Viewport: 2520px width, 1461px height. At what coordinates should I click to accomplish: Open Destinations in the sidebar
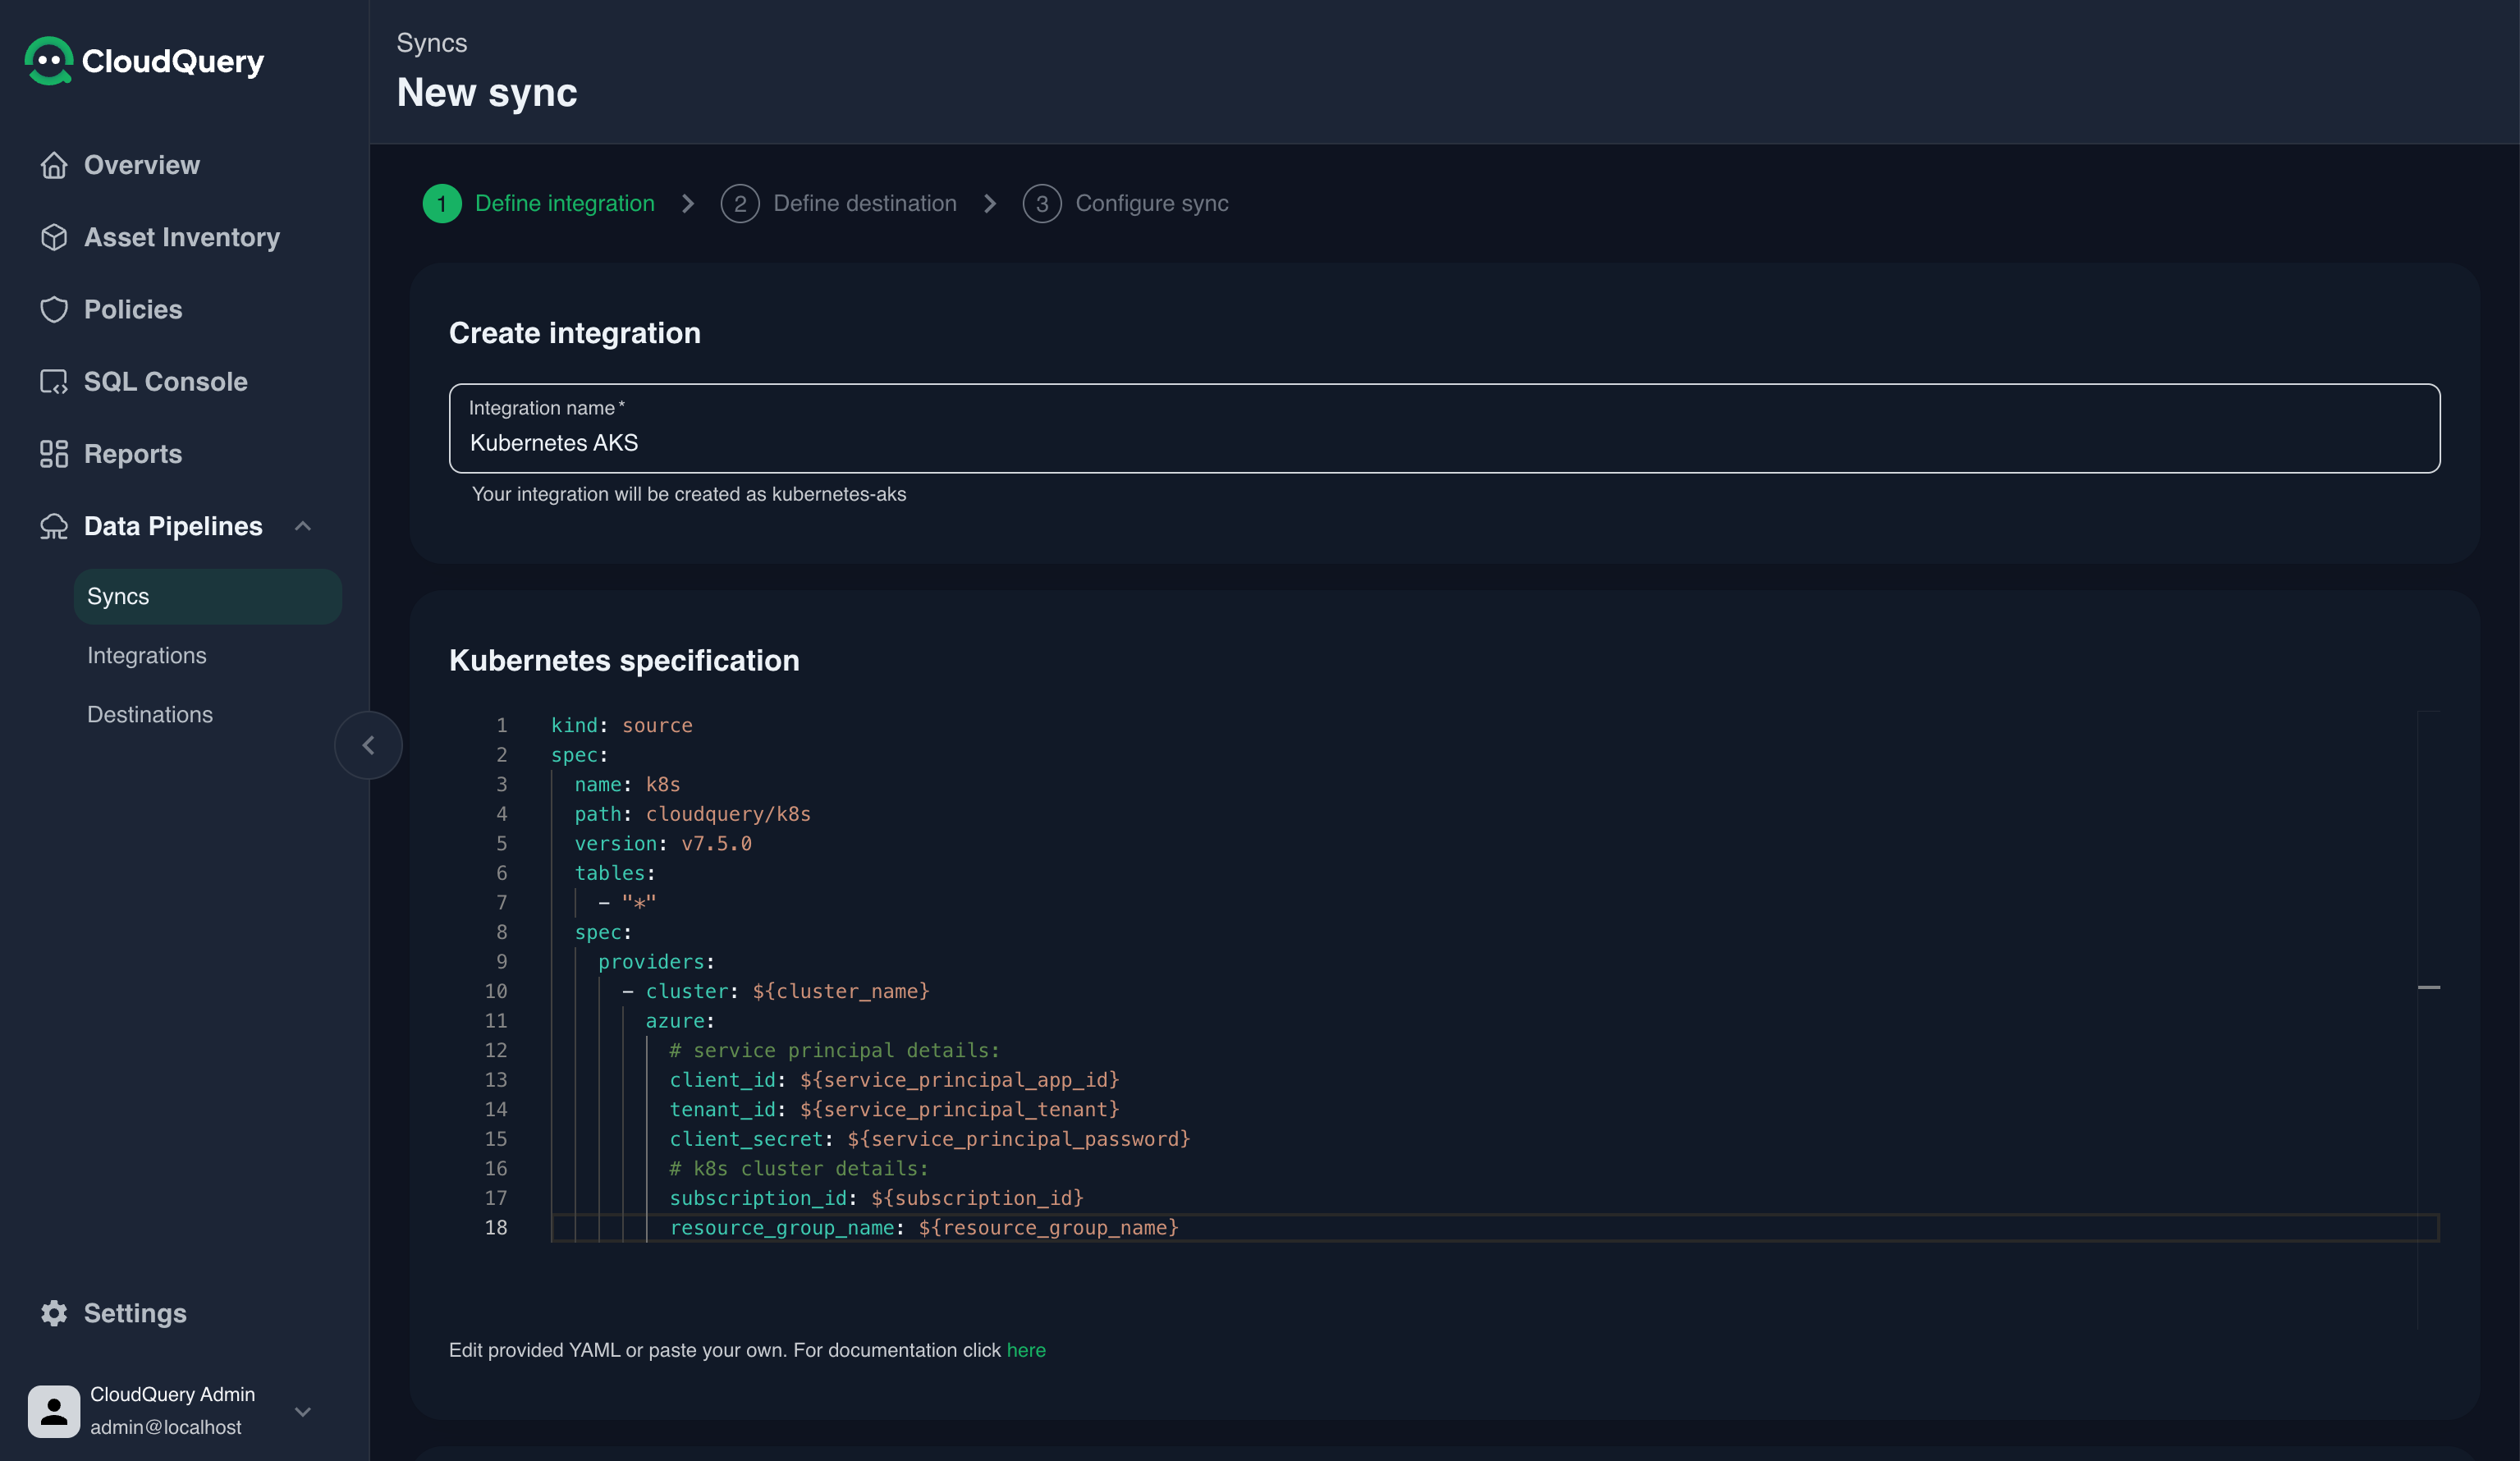(150, 714)
